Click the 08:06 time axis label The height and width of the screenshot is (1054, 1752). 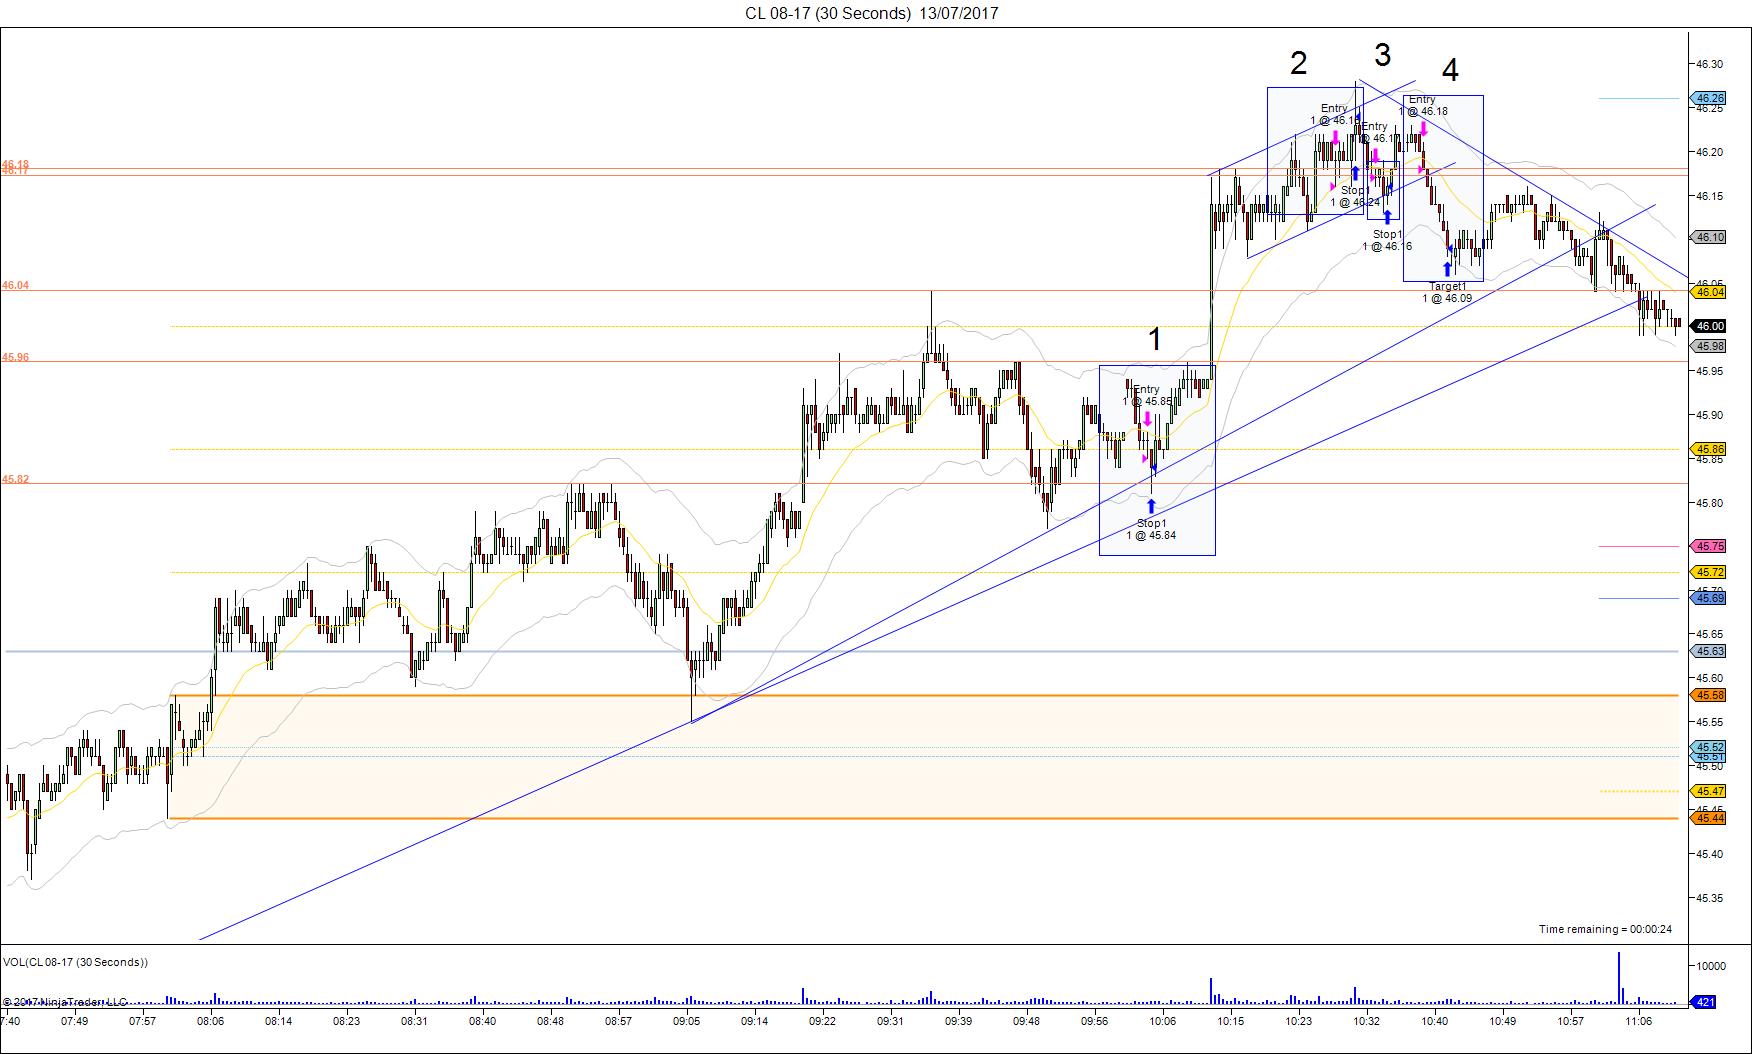210,1021
